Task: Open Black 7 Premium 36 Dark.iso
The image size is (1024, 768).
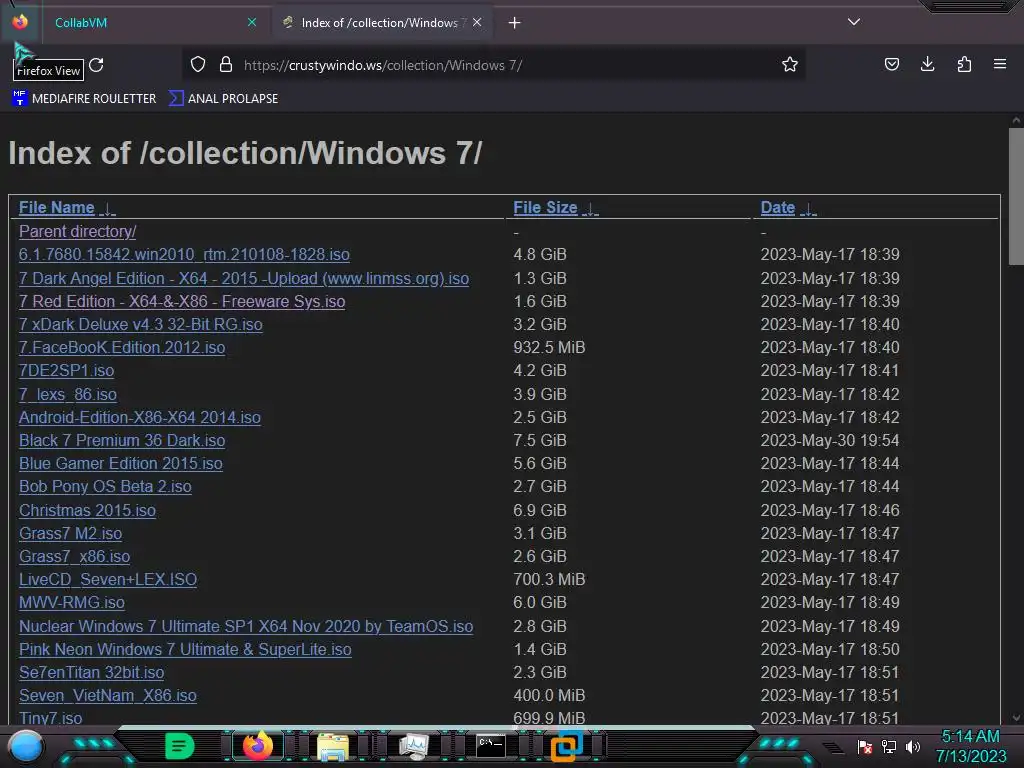Action: coord(122,440)
